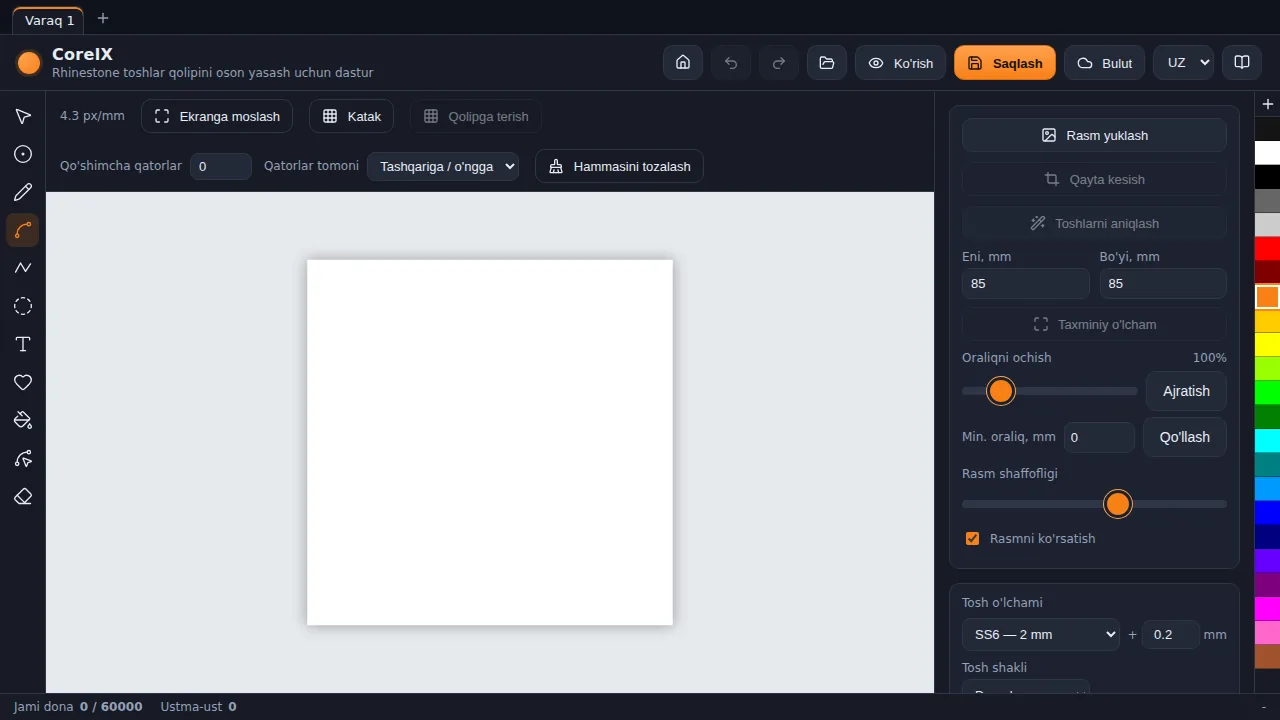Click the Rasm shaffofligi slider handle
Screen dimensions: 1280x720
tap(1118, 504)
